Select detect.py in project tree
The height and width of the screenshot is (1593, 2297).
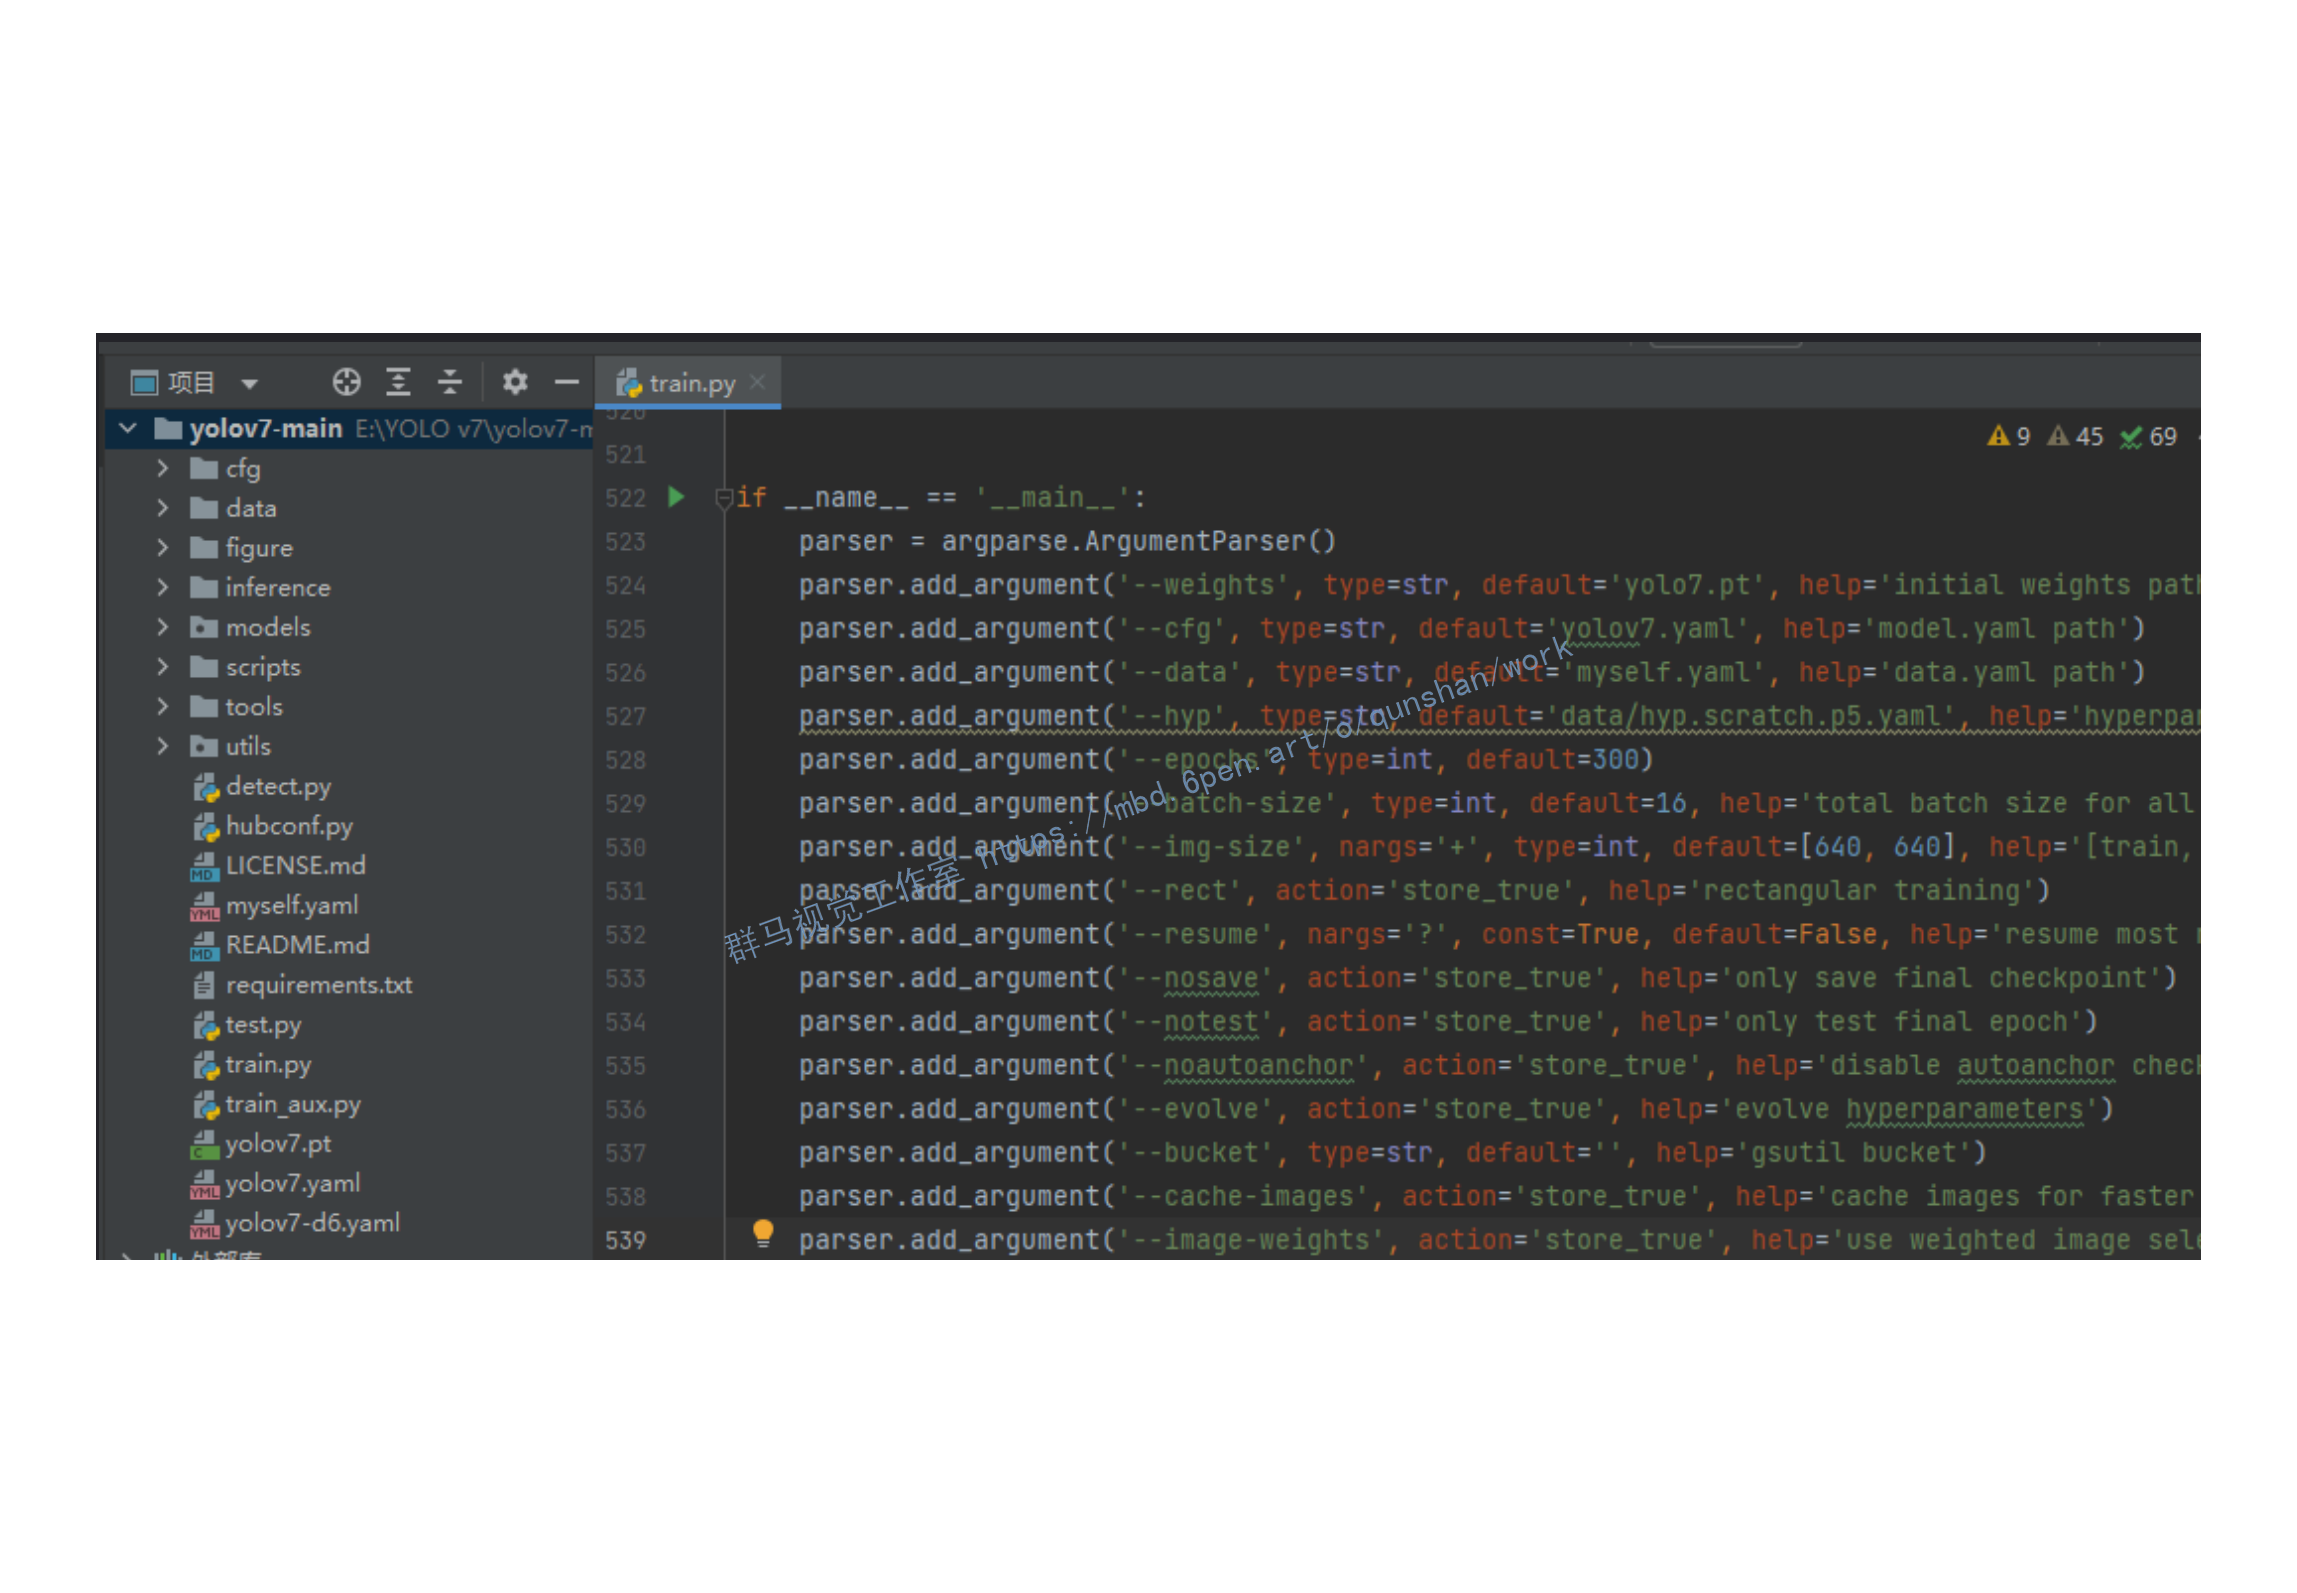coord(277,787)
